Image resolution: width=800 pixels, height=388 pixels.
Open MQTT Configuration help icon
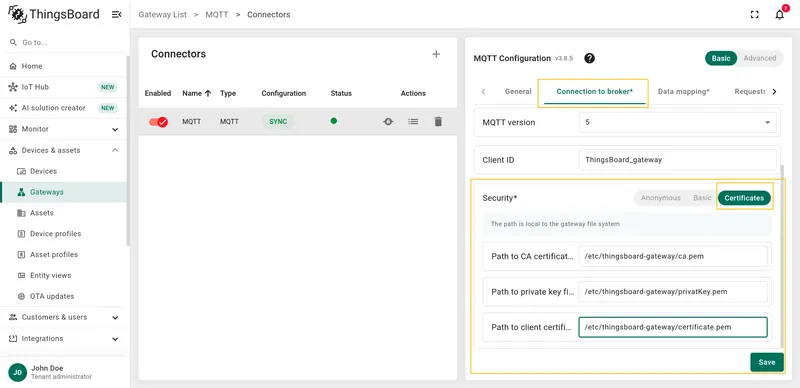(589, 58)
